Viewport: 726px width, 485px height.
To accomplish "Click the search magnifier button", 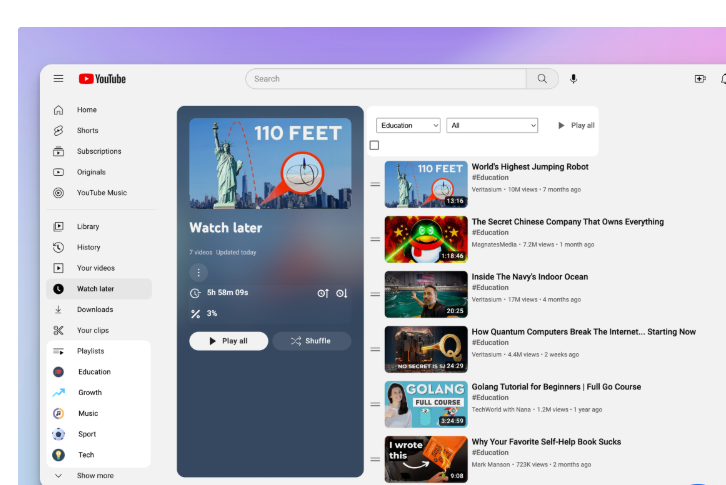I will [x=542, y=79].
